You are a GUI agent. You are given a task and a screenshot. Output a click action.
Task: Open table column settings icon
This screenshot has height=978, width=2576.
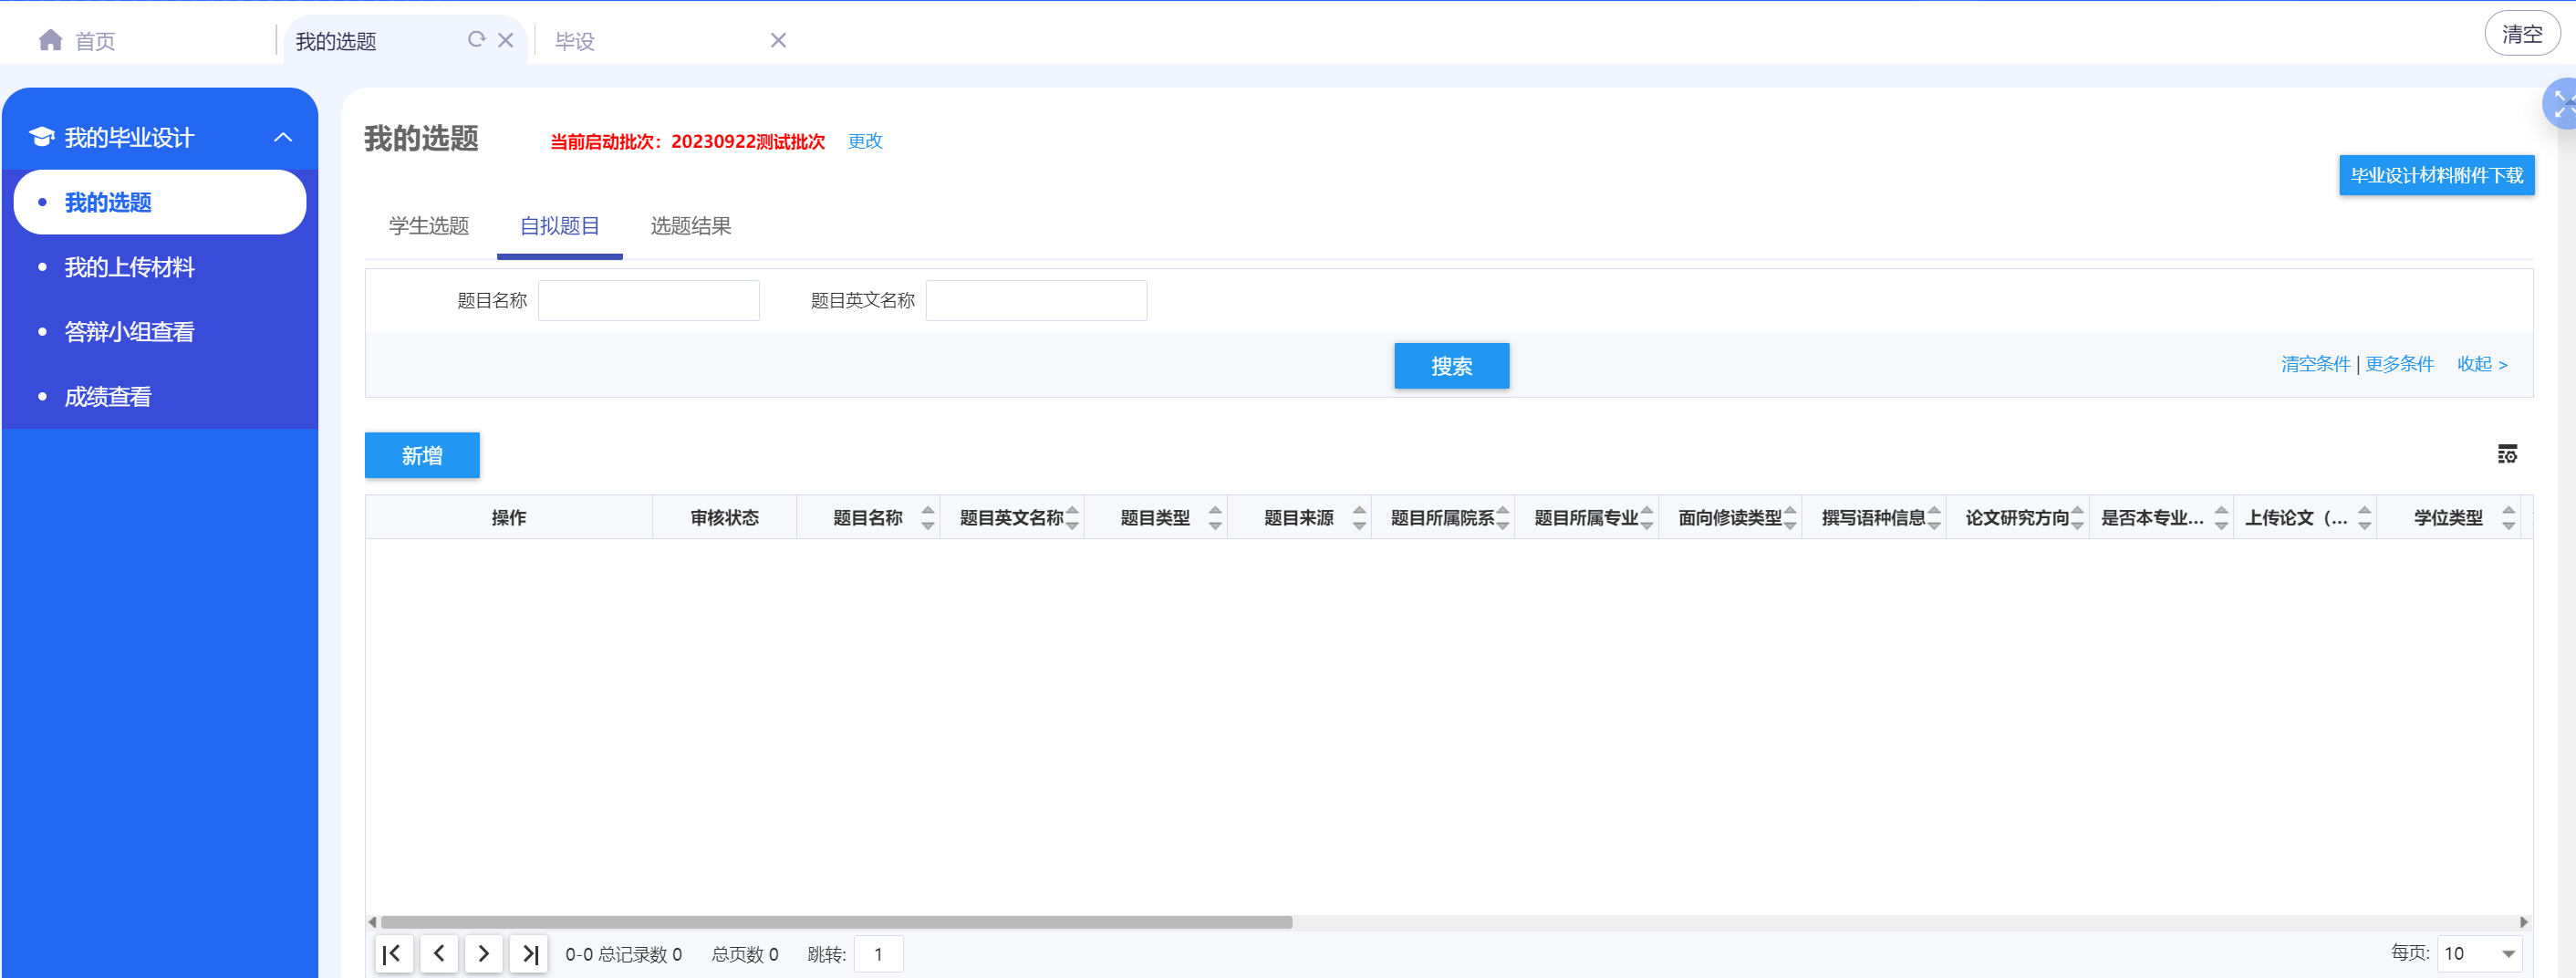[x=2507, y=454]
